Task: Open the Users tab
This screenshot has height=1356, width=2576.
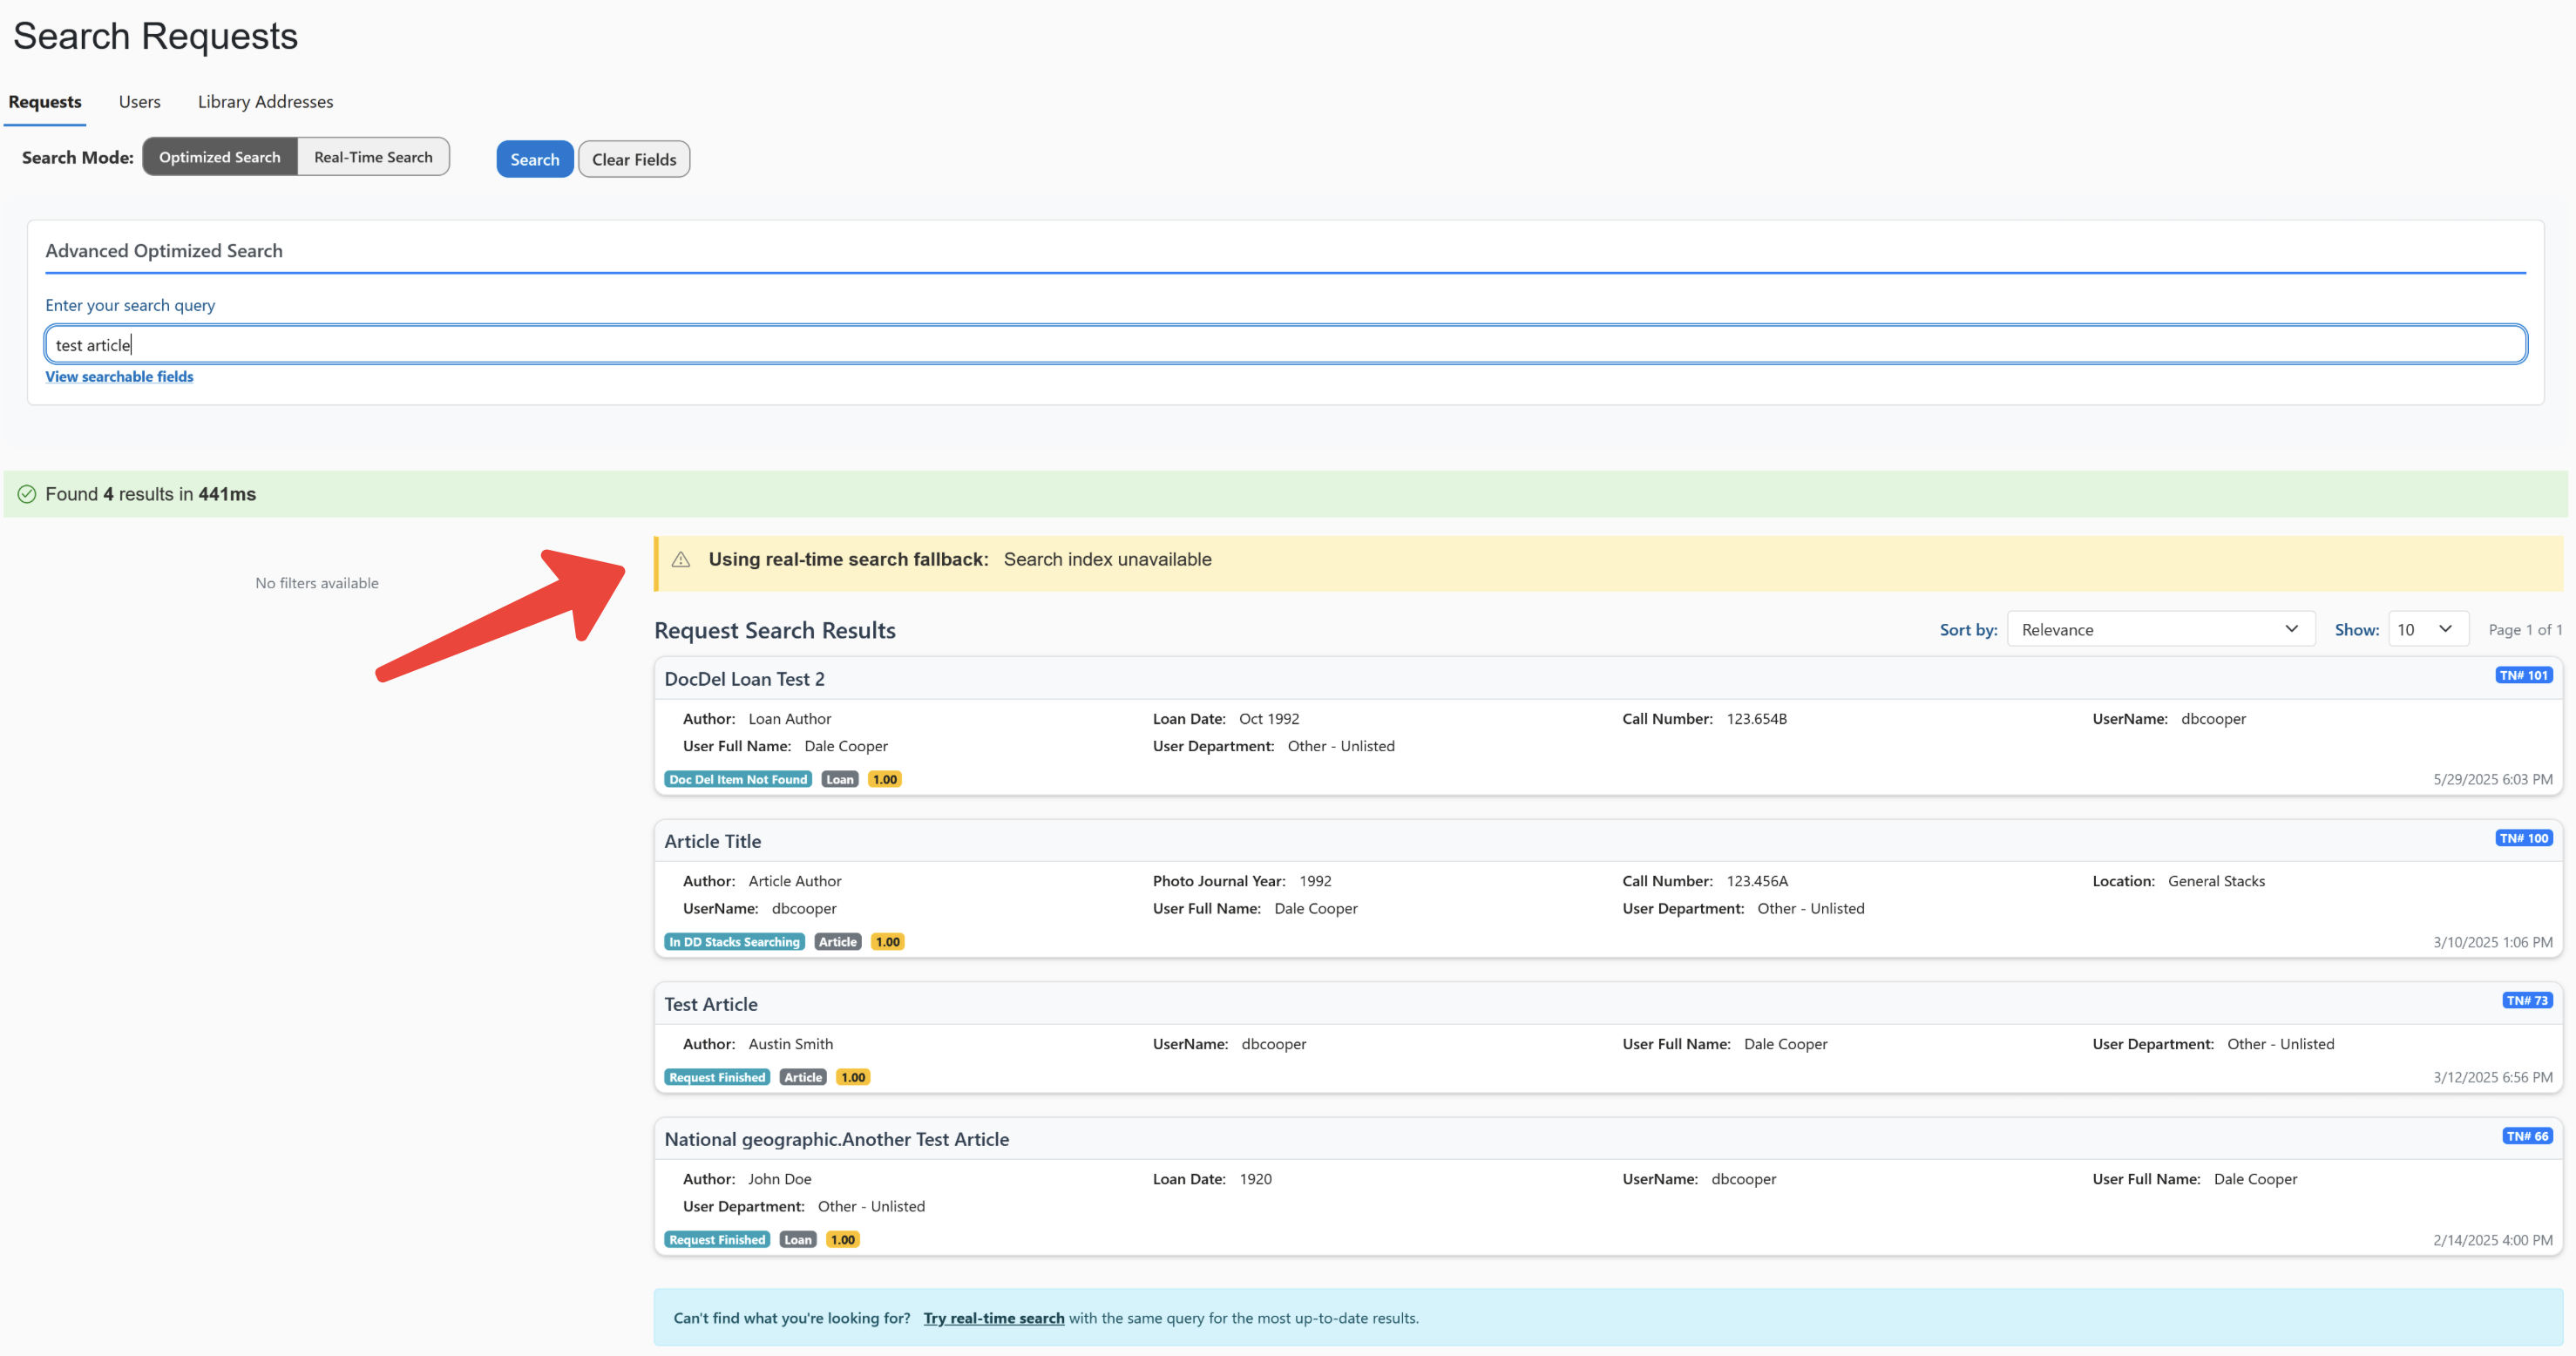Action: click(x=139, y=102)
